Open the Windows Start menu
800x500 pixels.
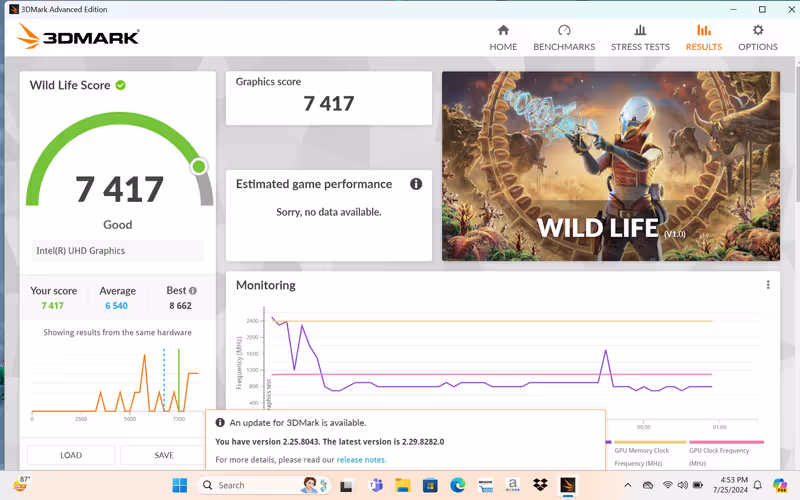click(x=180, y=485)
